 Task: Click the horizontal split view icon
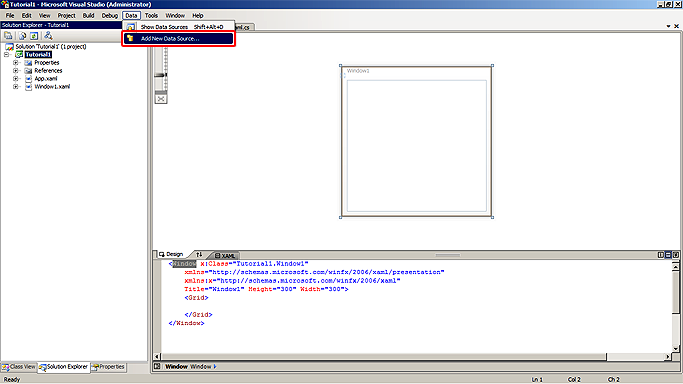pos(668,255)
